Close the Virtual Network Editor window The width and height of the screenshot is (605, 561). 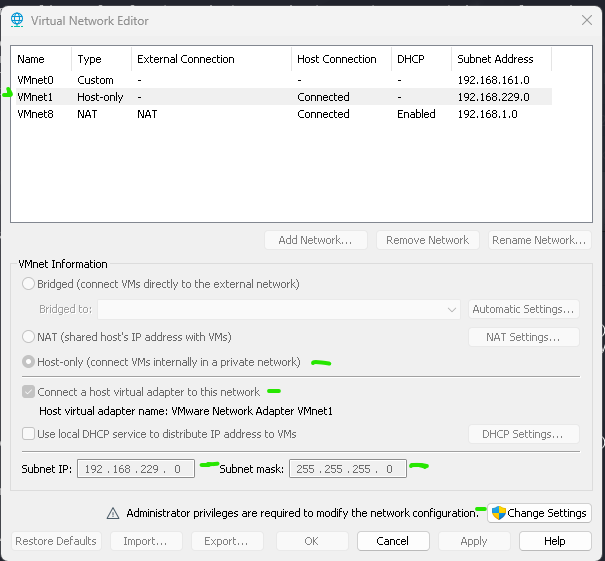click(x=587, y=20)
